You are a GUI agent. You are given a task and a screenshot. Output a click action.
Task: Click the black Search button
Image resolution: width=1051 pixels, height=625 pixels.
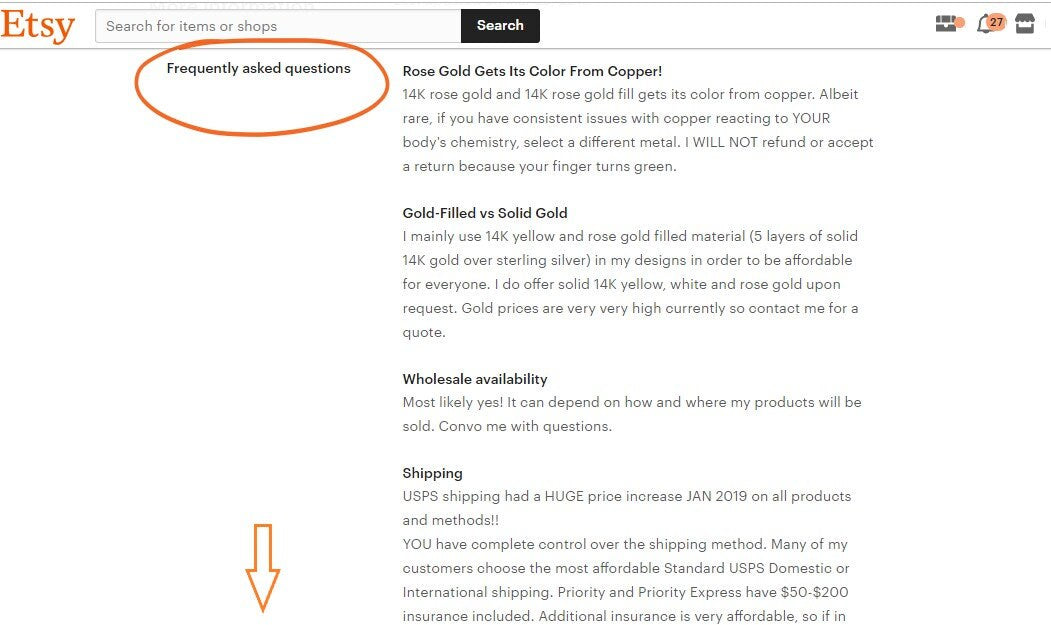(x=500, y=25)
